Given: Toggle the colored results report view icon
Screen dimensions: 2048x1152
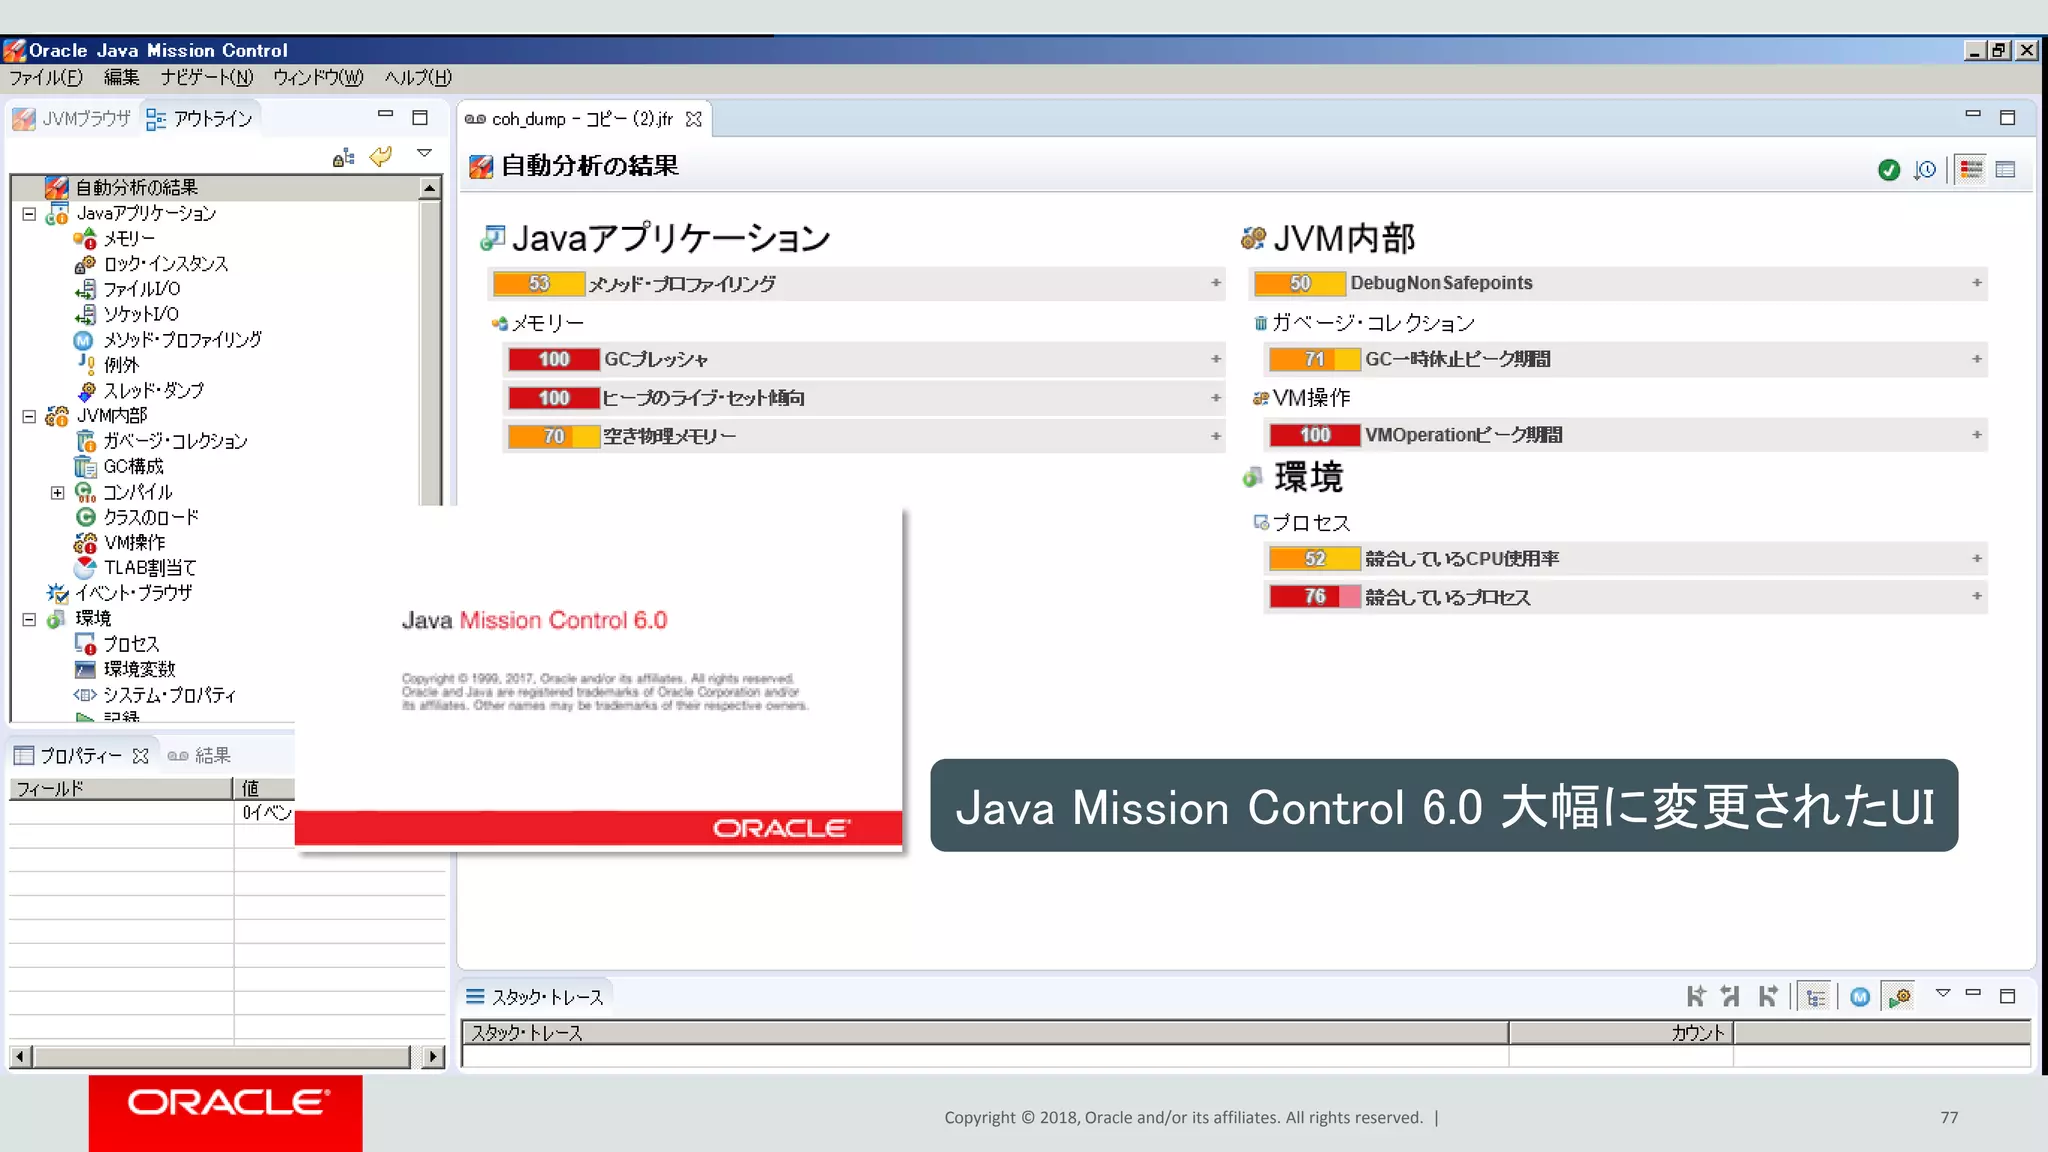Looking at the screenshot, I should (1971, 170).
